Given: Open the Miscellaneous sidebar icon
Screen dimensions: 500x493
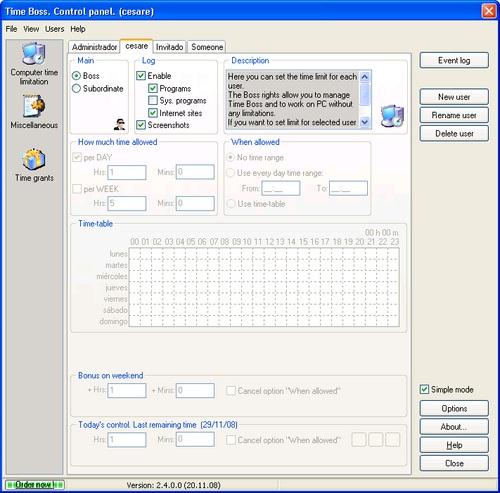Looking at the screenshot, I should pos(34,106).
